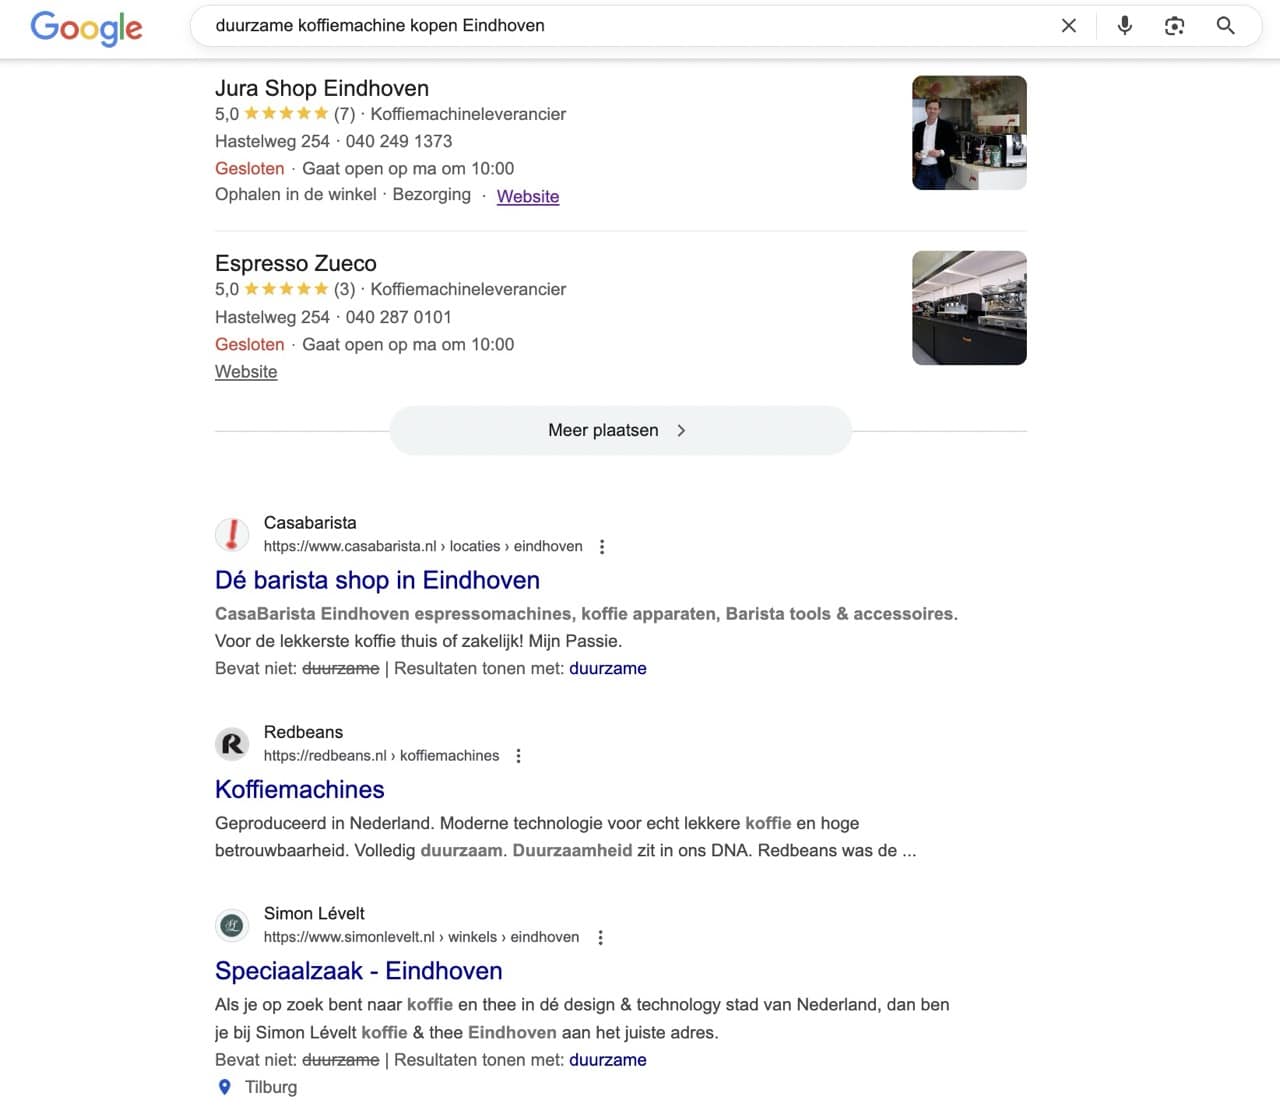1280x1118 pixels.
Task: Start voice search with microphone icon
Action: tap(1125, 26)
